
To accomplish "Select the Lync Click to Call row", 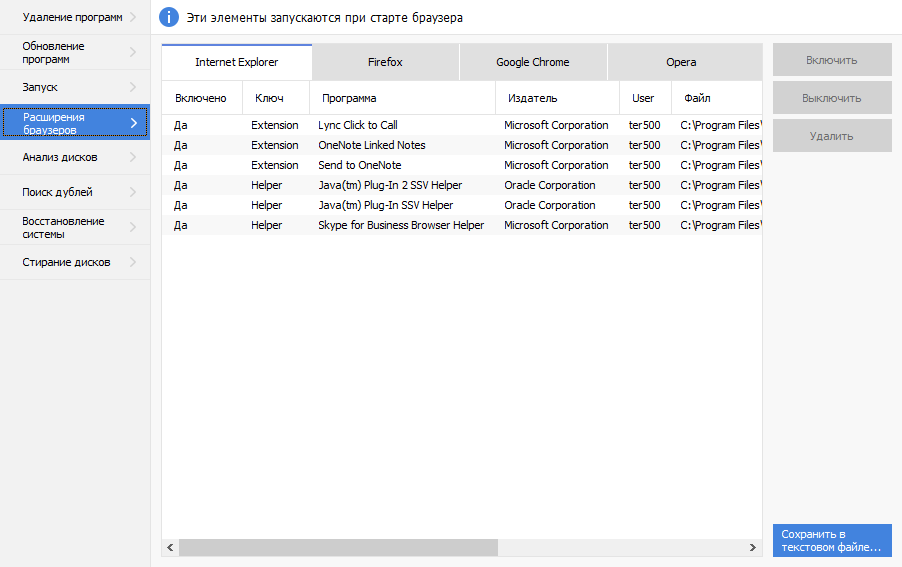I will (462, 125).
